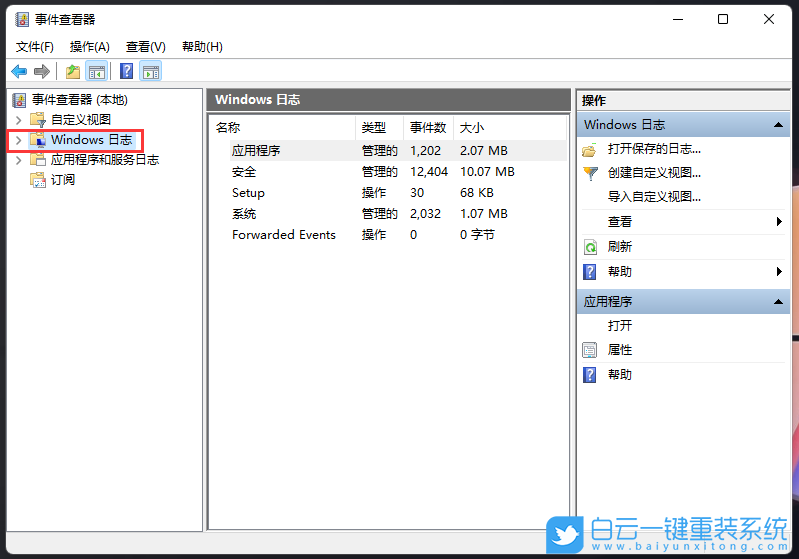
Task: Click the 2,032 event count cell
Action: [x=425, y=214]
